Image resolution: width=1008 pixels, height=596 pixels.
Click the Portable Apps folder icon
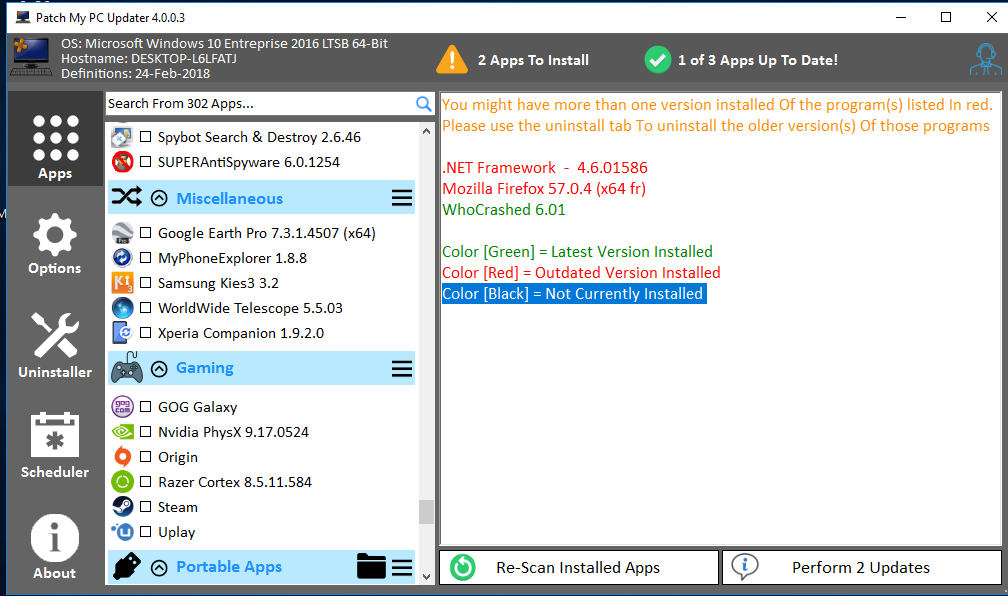[x=371, y=566]
